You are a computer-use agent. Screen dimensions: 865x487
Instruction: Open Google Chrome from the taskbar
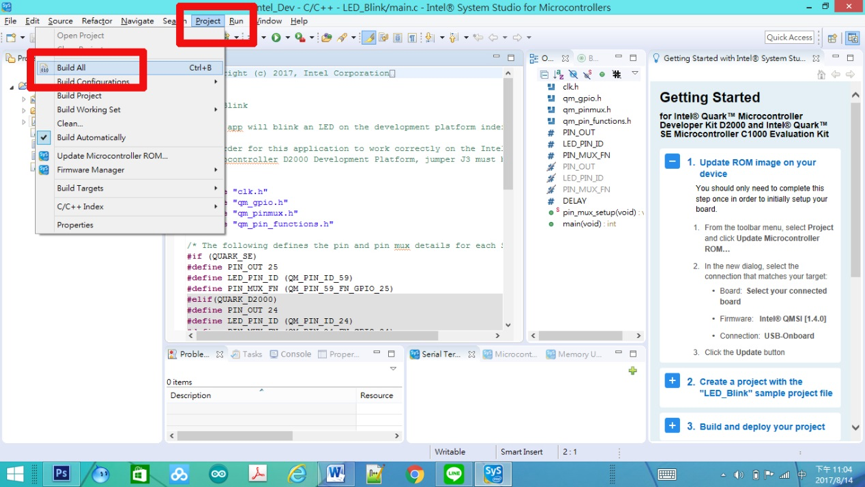[415, 474]
